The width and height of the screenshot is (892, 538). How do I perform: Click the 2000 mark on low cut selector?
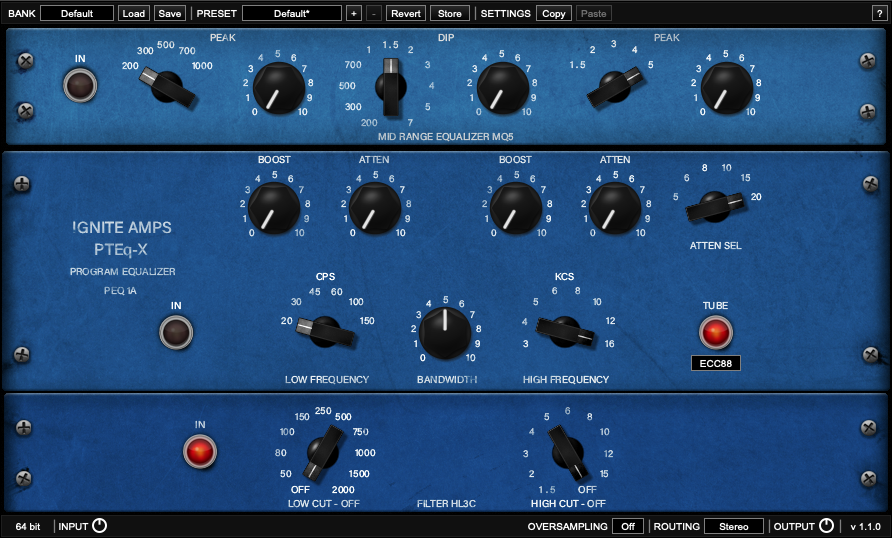(343, 490)
